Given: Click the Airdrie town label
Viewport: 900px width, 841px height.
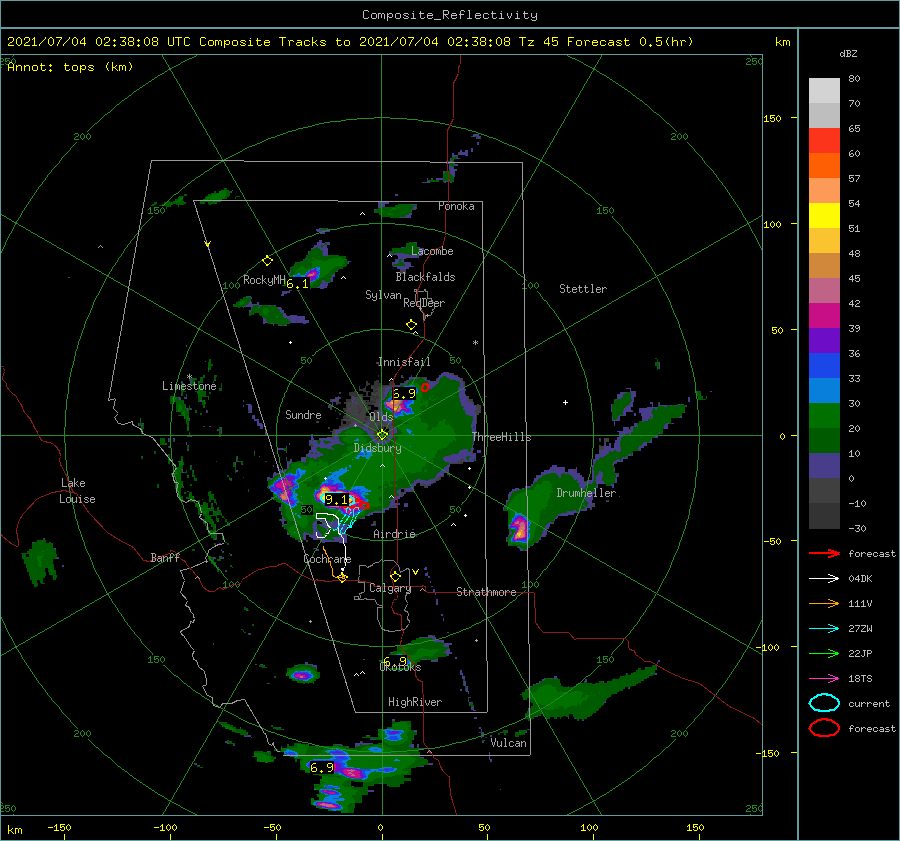Looking at the screenshot, I should click(x=394, y=534).
